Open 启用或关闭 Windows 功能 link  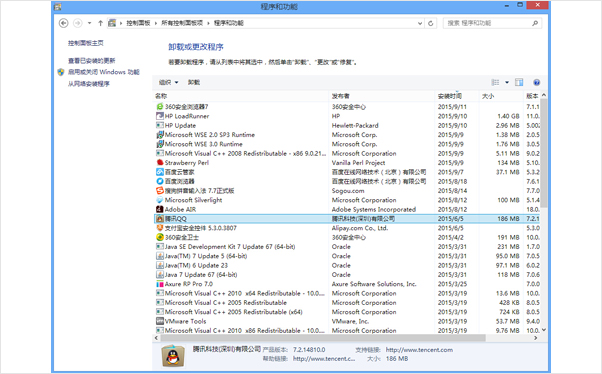(104, 72)
